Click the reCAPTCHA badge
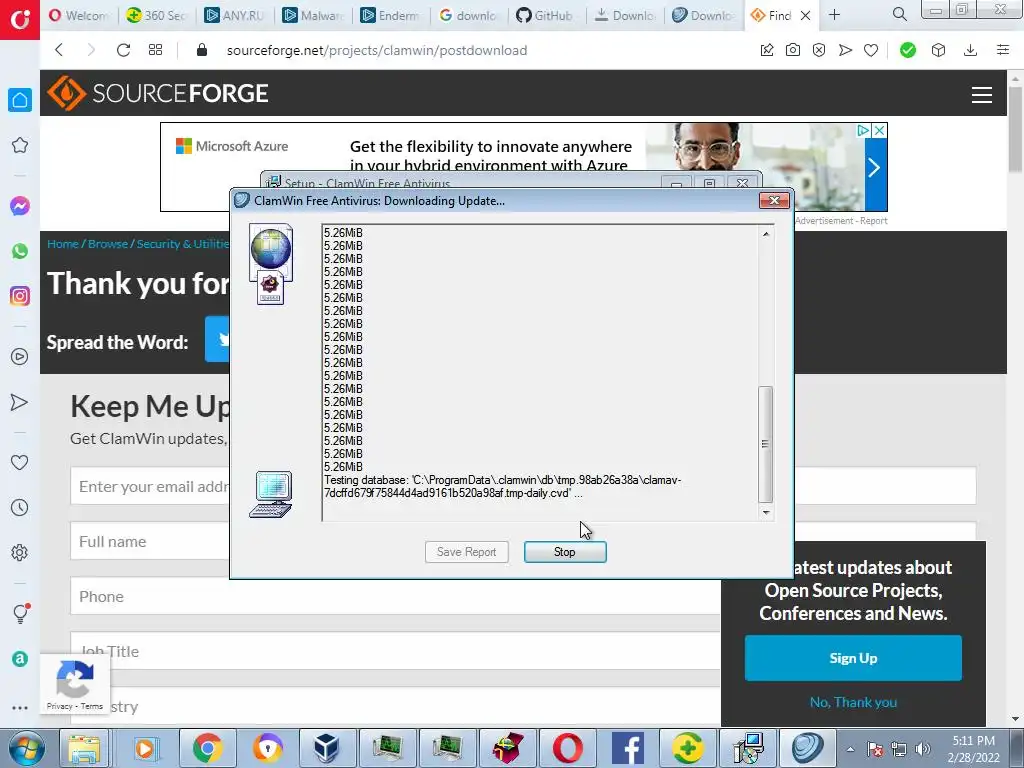 point(74,683)
